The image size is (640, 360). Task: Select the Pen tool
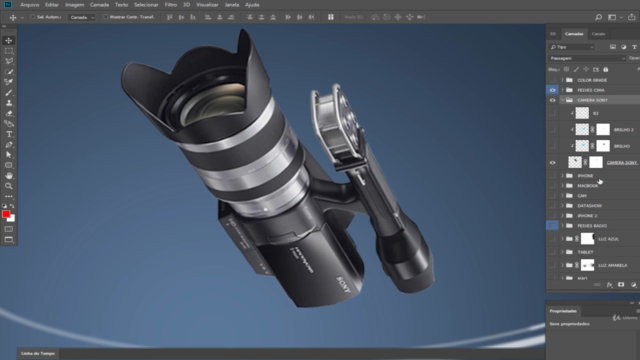click(x=9, y=144)
